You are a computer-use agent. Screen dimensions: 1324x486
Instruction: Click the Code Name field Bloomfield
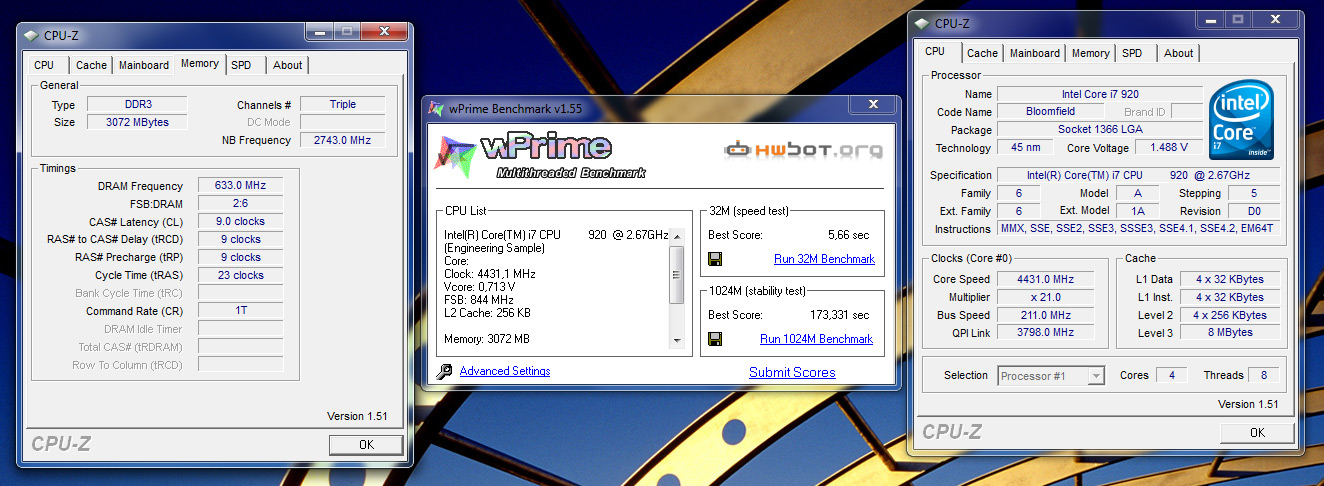tap(1050, 112)
